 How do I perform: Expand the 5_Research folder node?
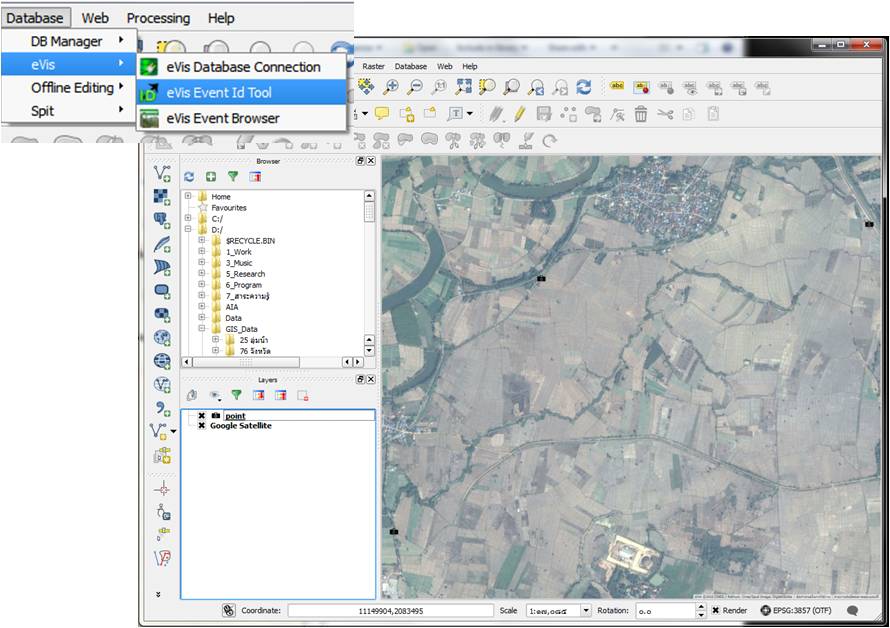click(x=201, y=273)
